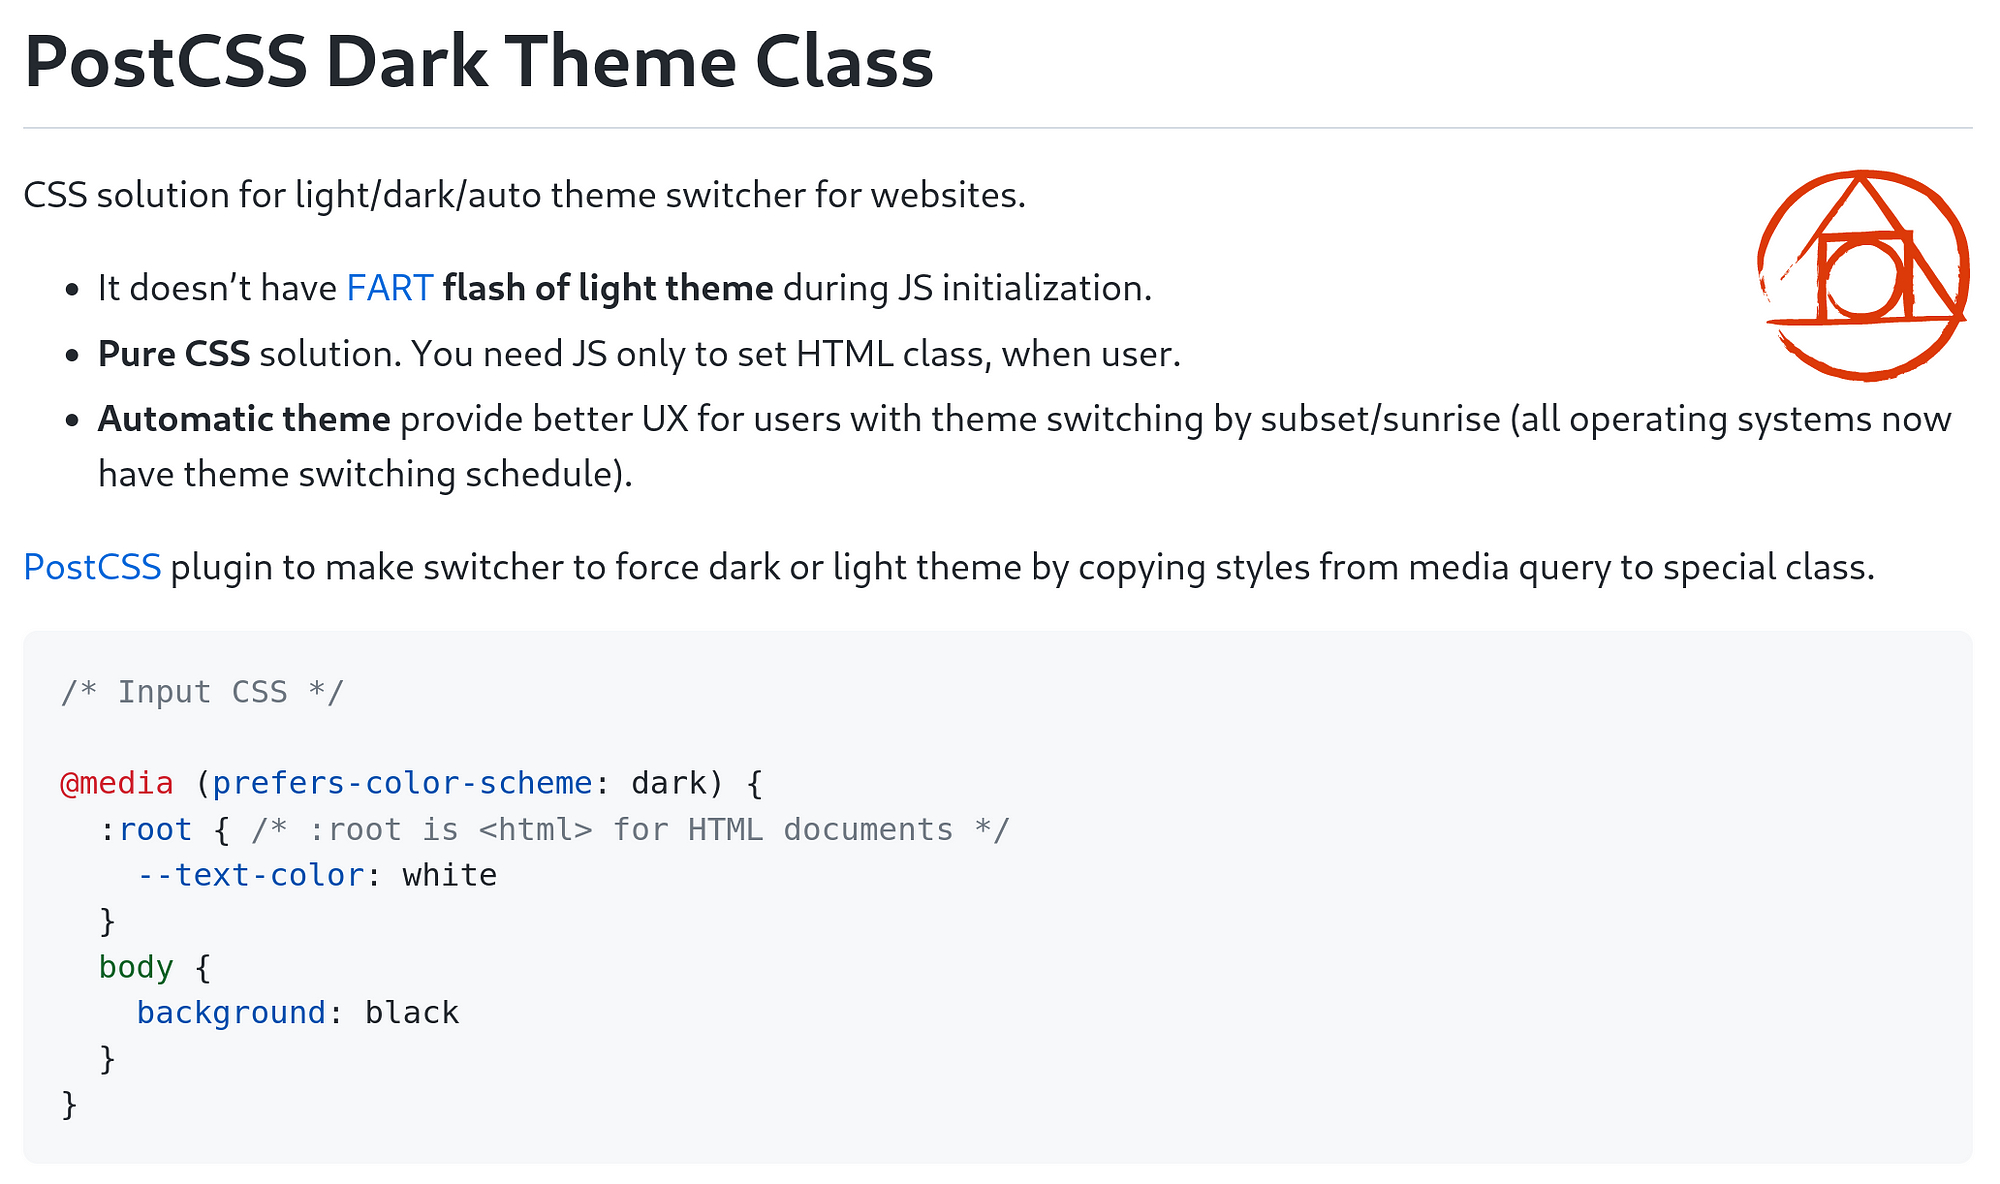The width and height of the screenshot is (2000, 1184).
Task: Click the ':root is <html>' code comment
Action: [x=631, y=830]
